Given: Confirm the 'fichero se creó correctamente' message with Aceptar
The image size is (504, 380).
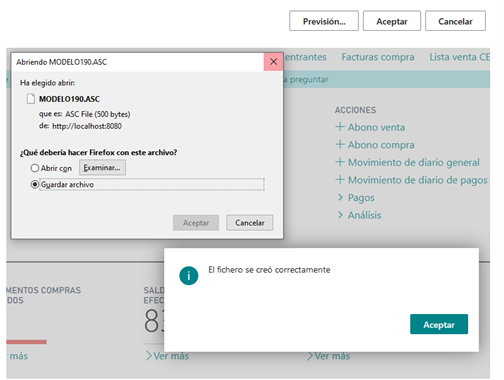Looking at the screenshot, I should pyautogui.click(x=439, y=324).
